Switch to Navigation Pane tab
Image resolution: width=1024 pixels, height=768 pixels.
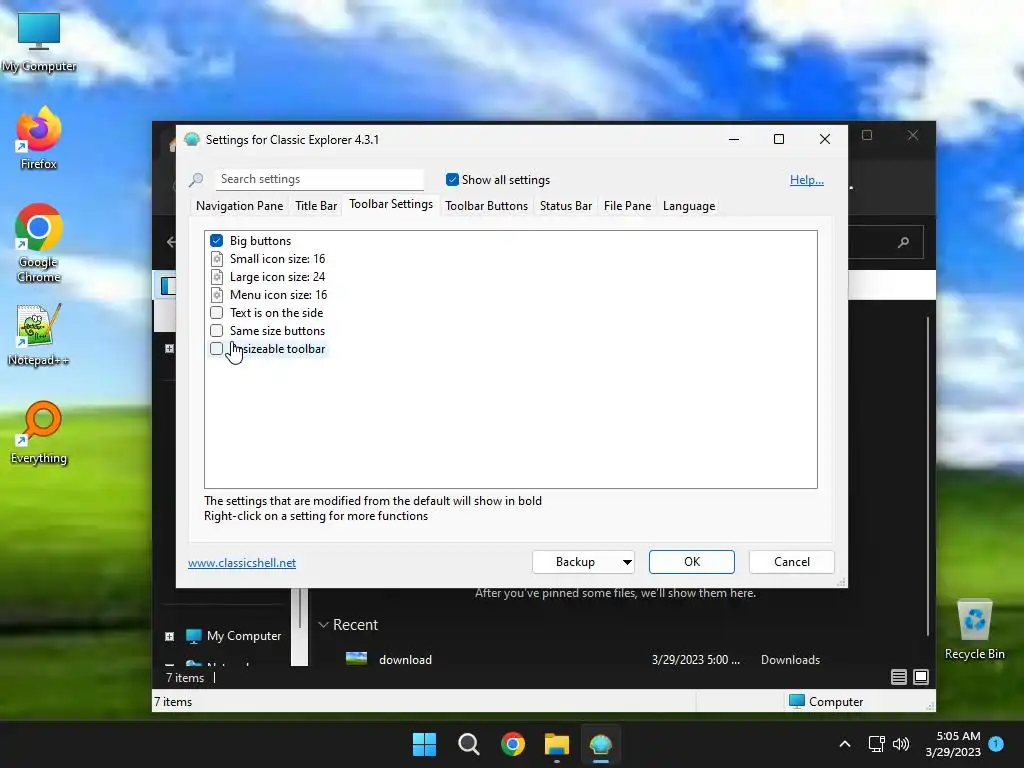coord(240,206)
